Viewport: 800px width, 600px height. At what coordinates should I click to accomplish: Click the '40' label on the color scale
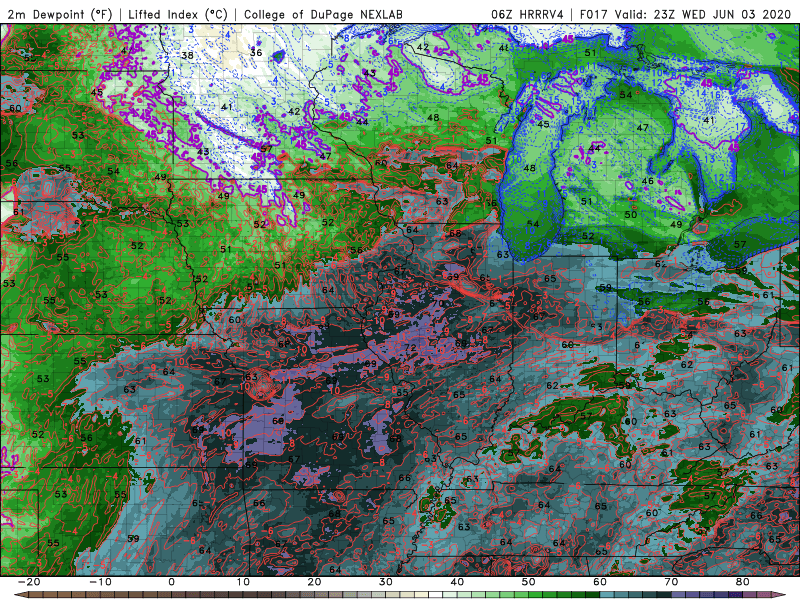[x=457, y=582]
